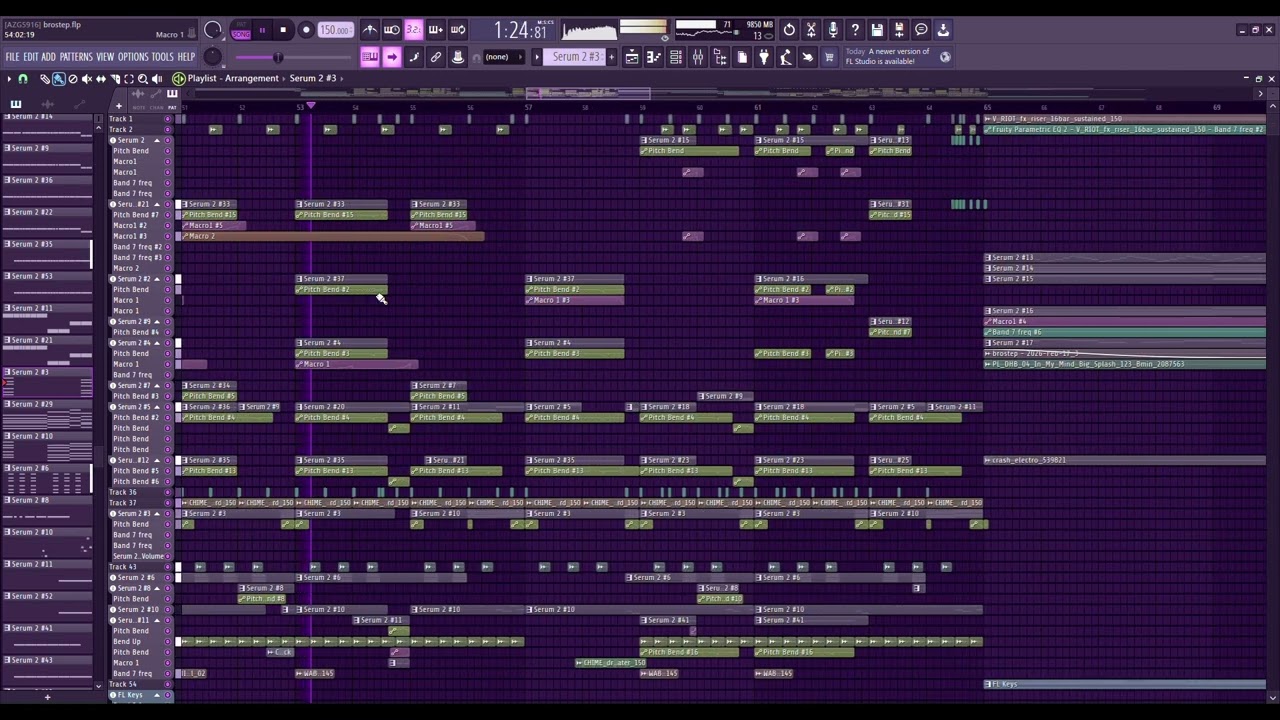Collapse the Serum 2 track group
The height and width of the screenshot is (720, 1280).
pyautogui.click(x=156, y=140)
